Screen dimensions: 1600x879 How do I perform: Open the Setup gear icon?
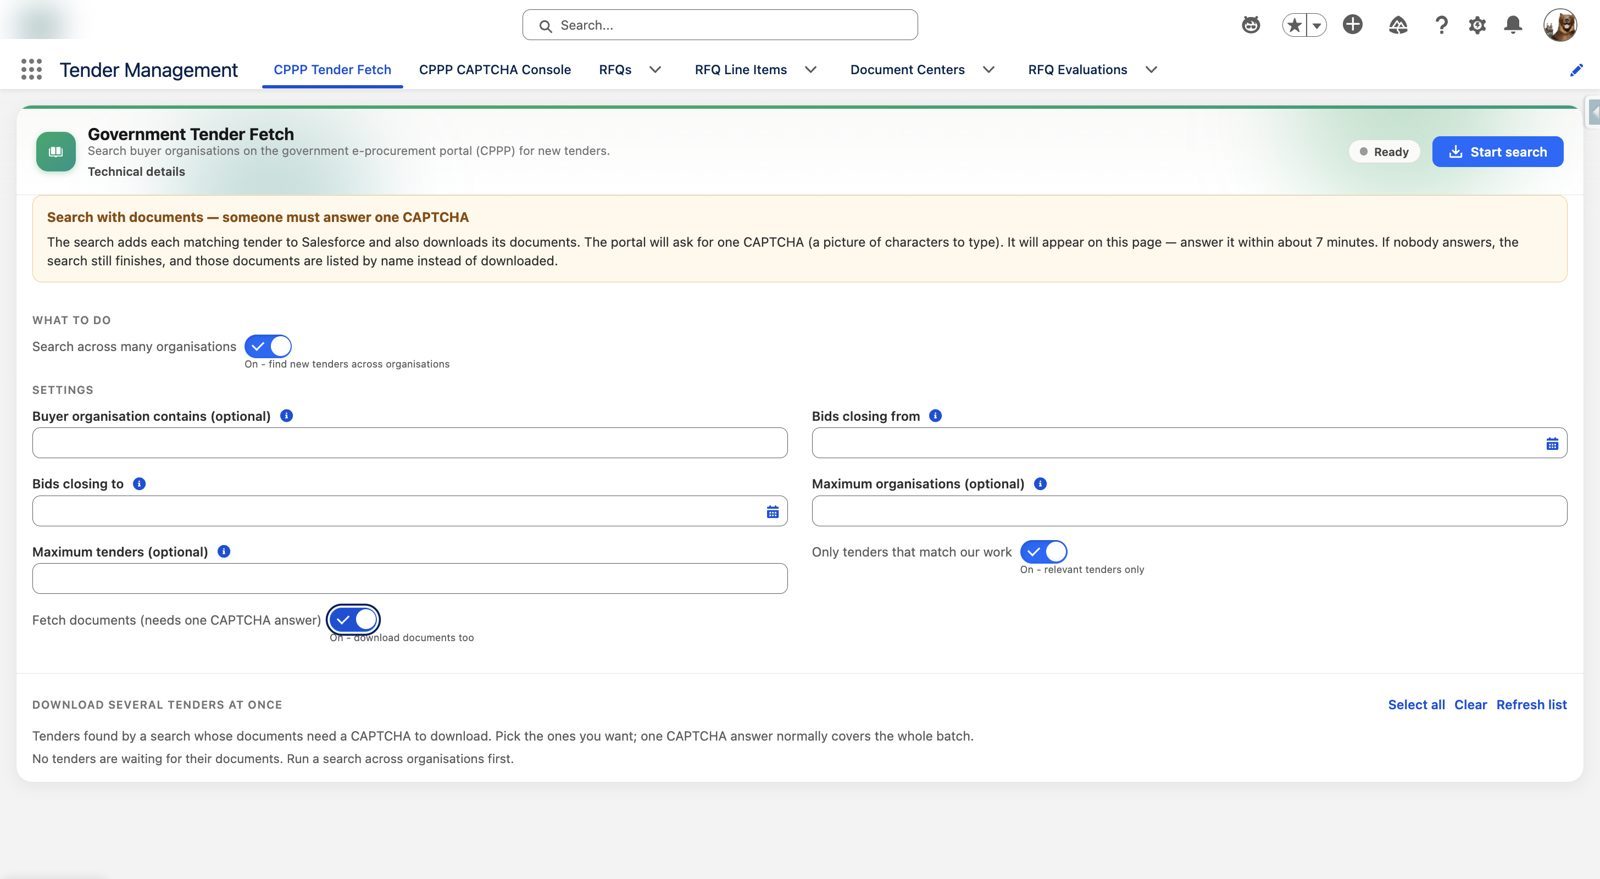[x=1477, y=25]
